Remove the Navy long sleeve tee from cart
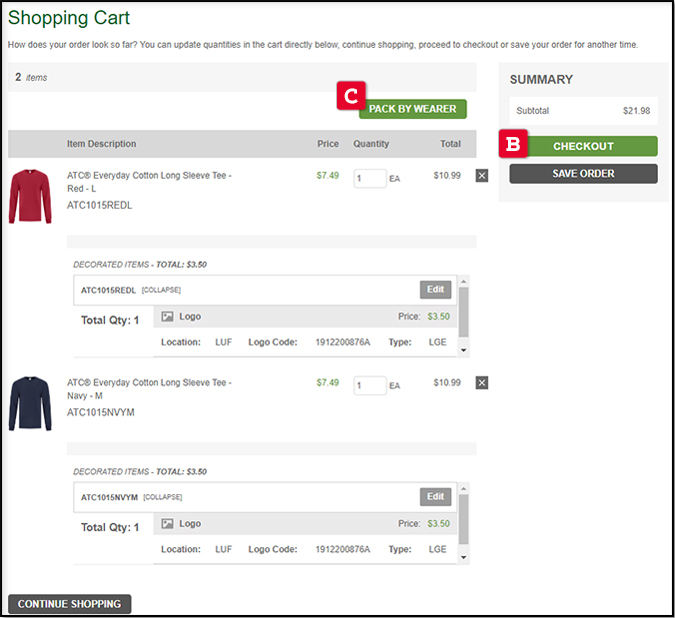The image size is (675, 618). click(482, 383)
